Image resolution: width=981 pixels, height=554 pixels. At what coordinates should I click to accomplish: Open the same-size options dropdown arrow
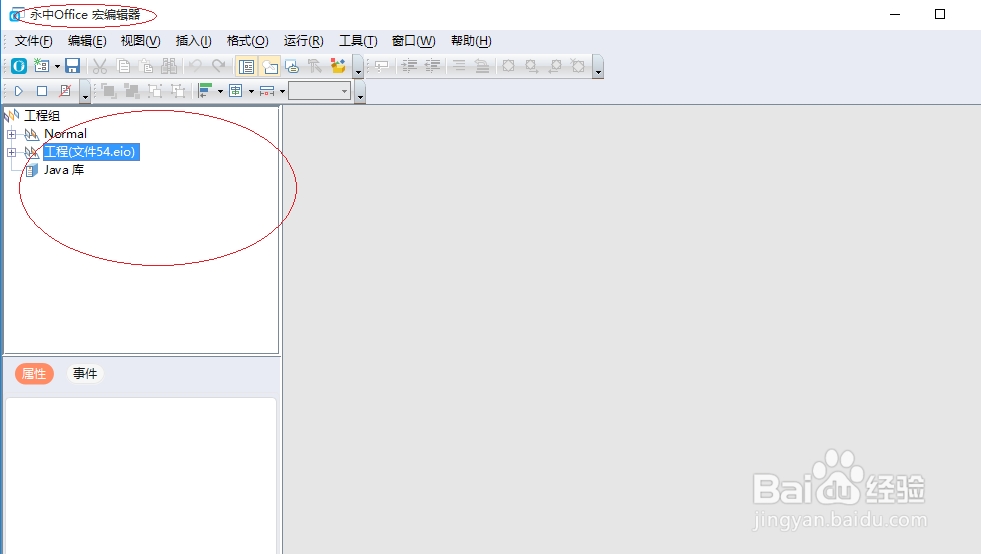(x=282, y=91)
